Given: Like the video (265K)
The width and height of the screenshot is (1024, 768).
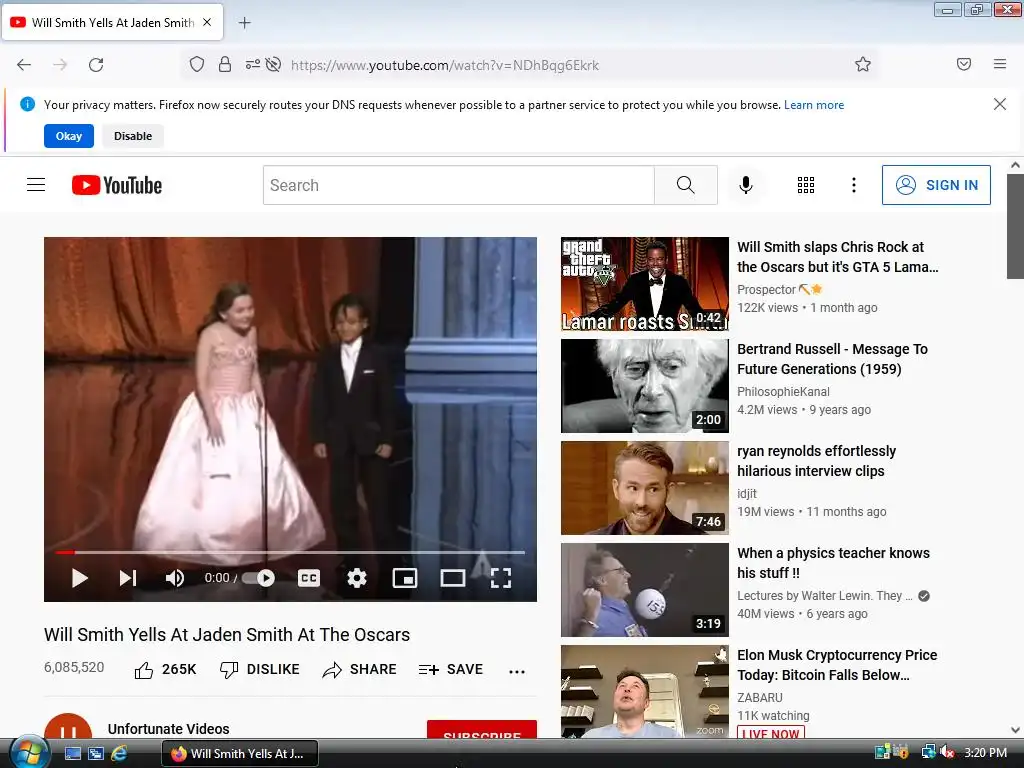Looking at the screenshot, I should pos(165,669).
